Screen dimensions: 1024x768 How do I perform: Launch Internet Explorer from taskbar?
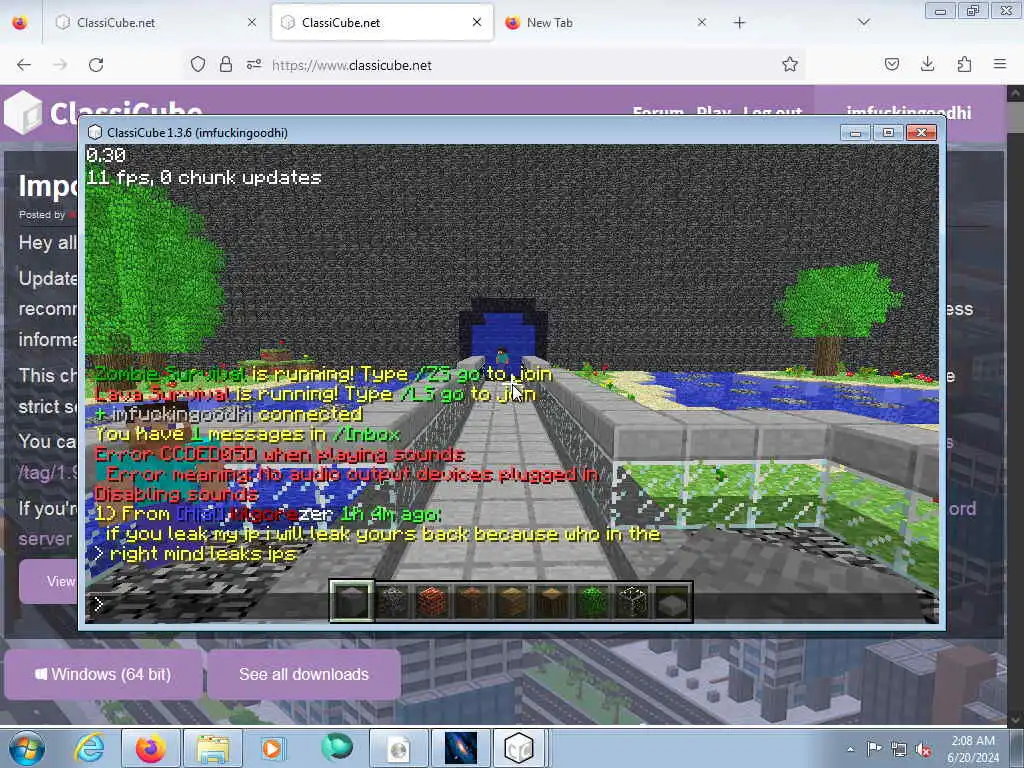point(89,748)
